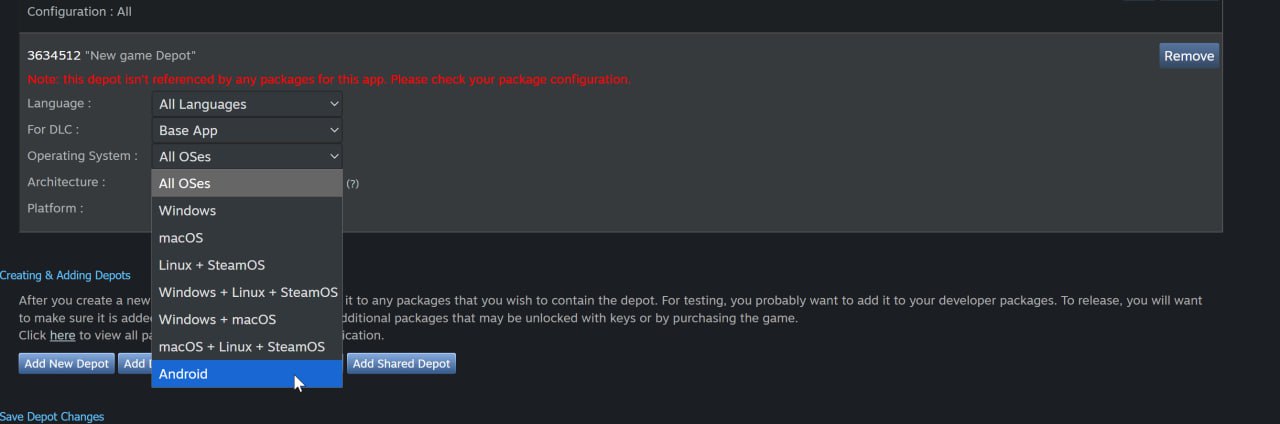Pick macOS + Linux + SteamOS option
This screenshot has width=1280, height=424.
pos(246,346)
